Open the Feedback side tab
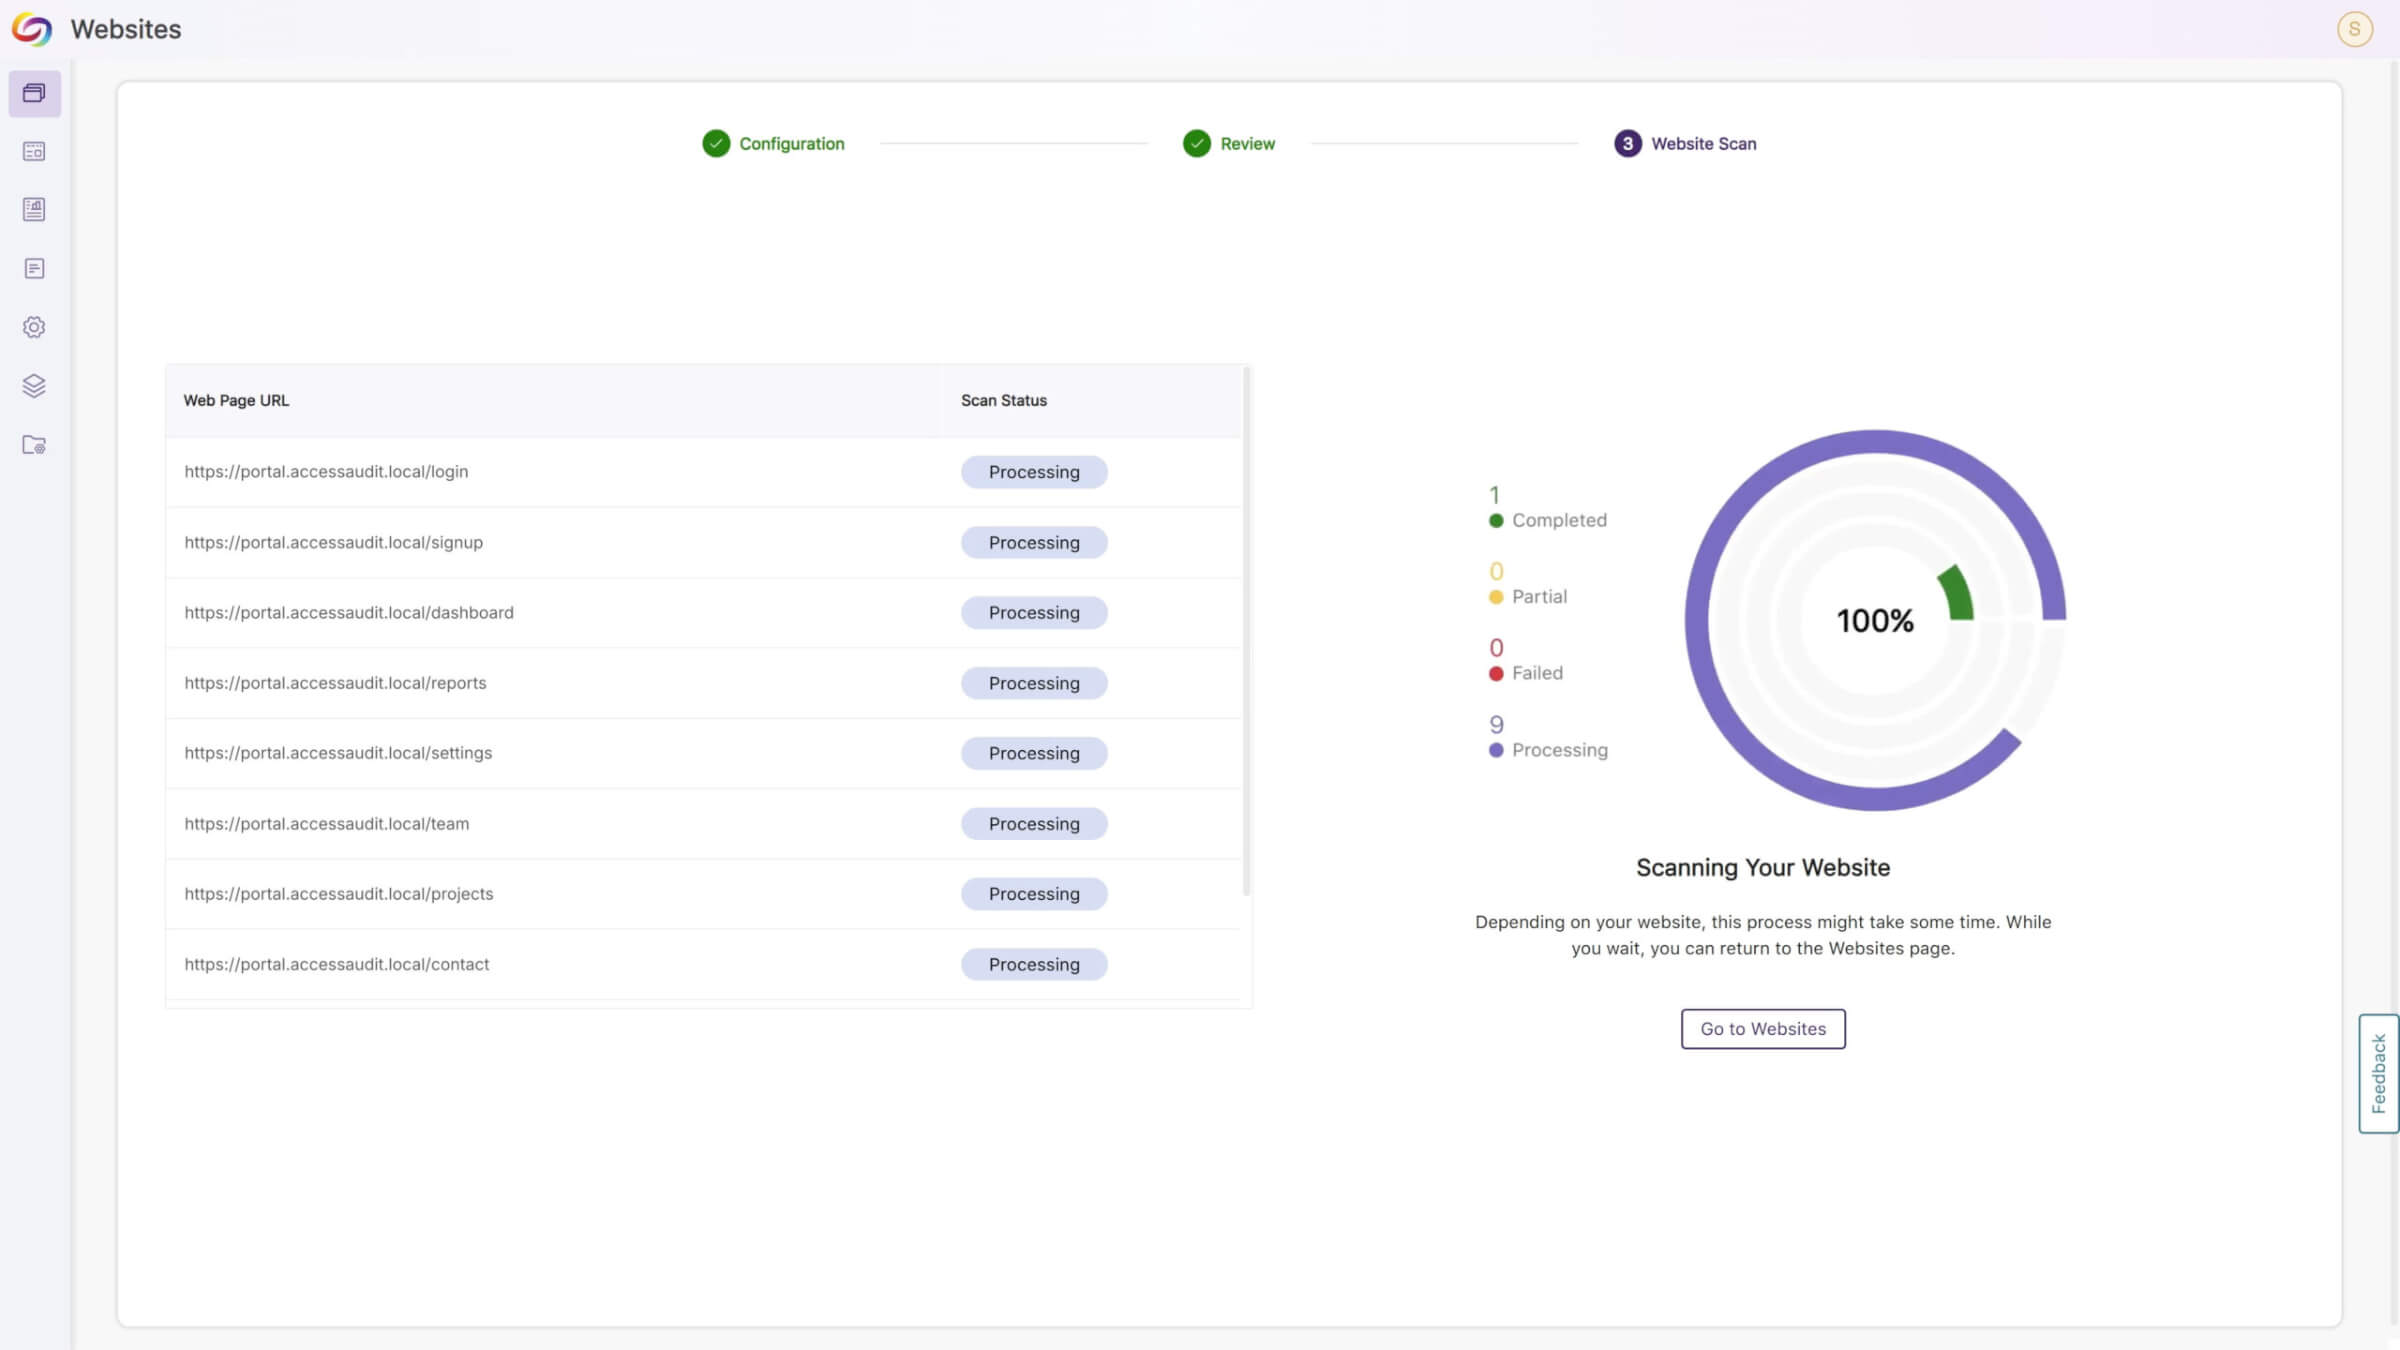 [x=2379, y=1073]
